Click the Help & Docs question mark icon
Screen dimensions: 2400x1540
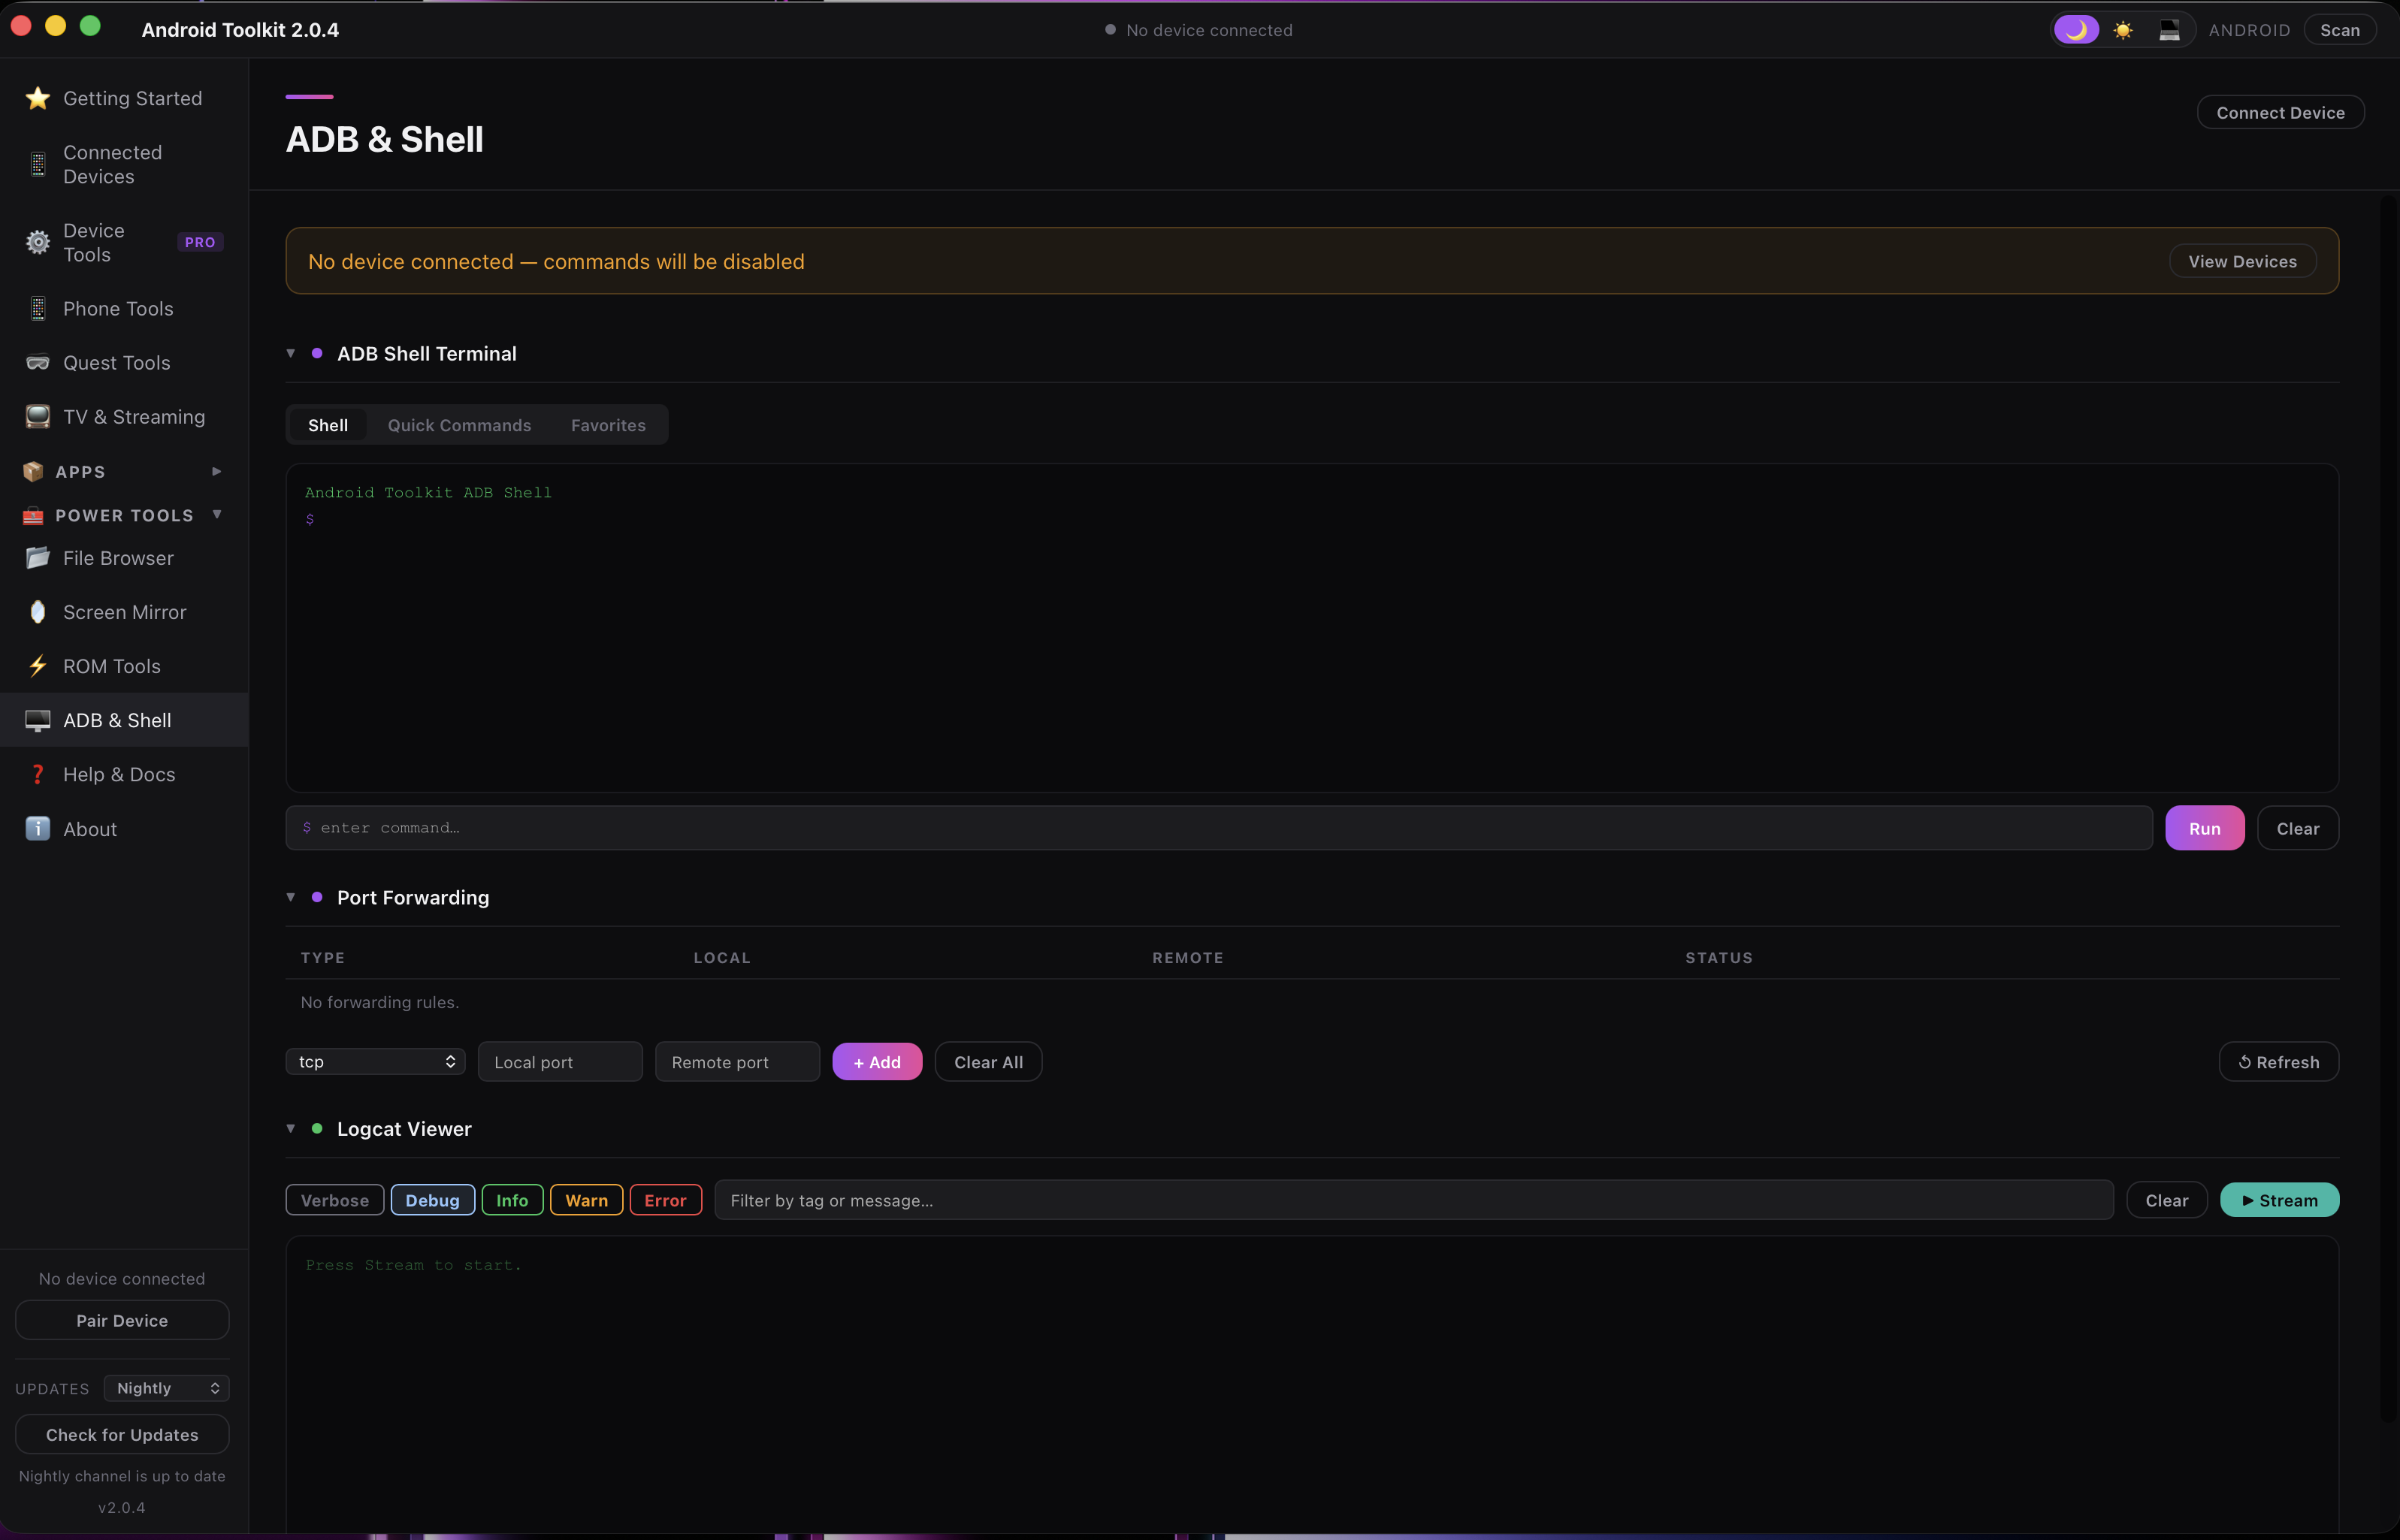point(38,775)
